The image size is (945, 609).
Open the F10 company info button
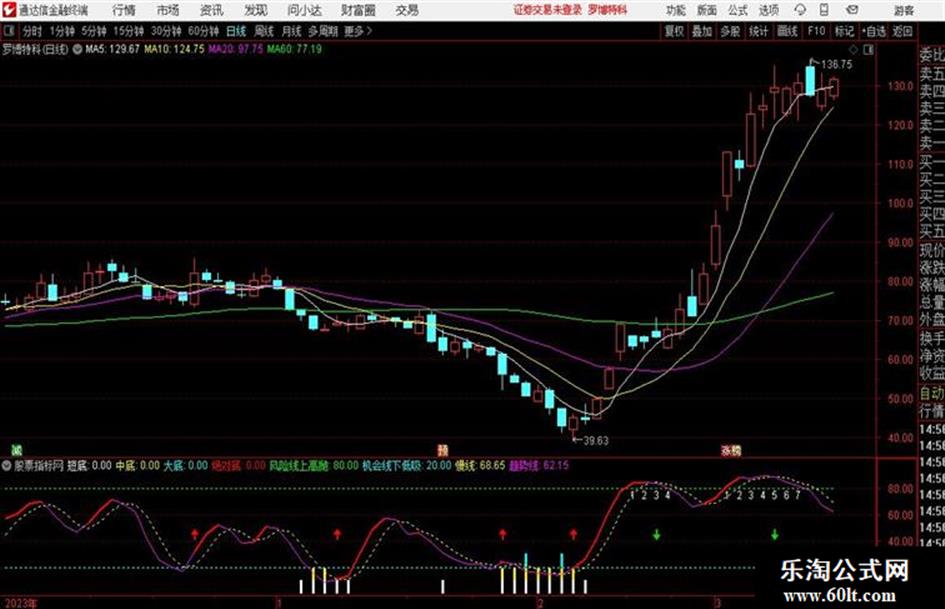[817, 31]
